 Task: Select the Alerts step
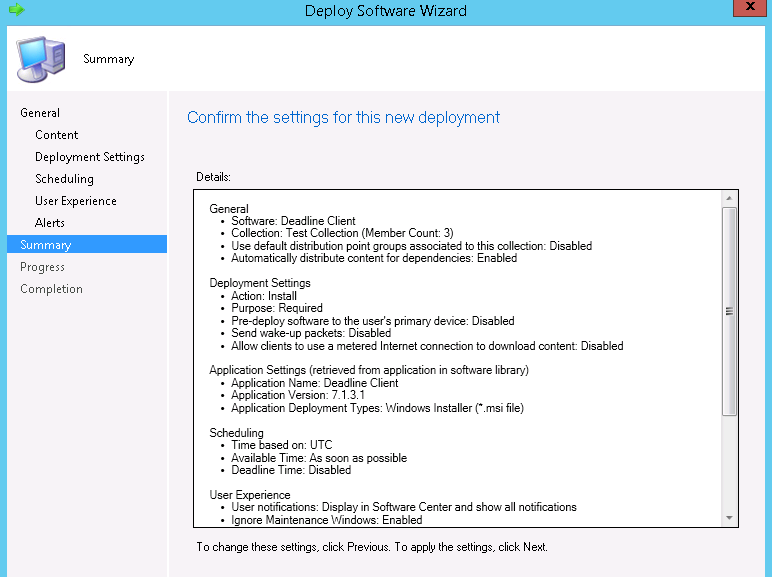[x=50, y=223]
